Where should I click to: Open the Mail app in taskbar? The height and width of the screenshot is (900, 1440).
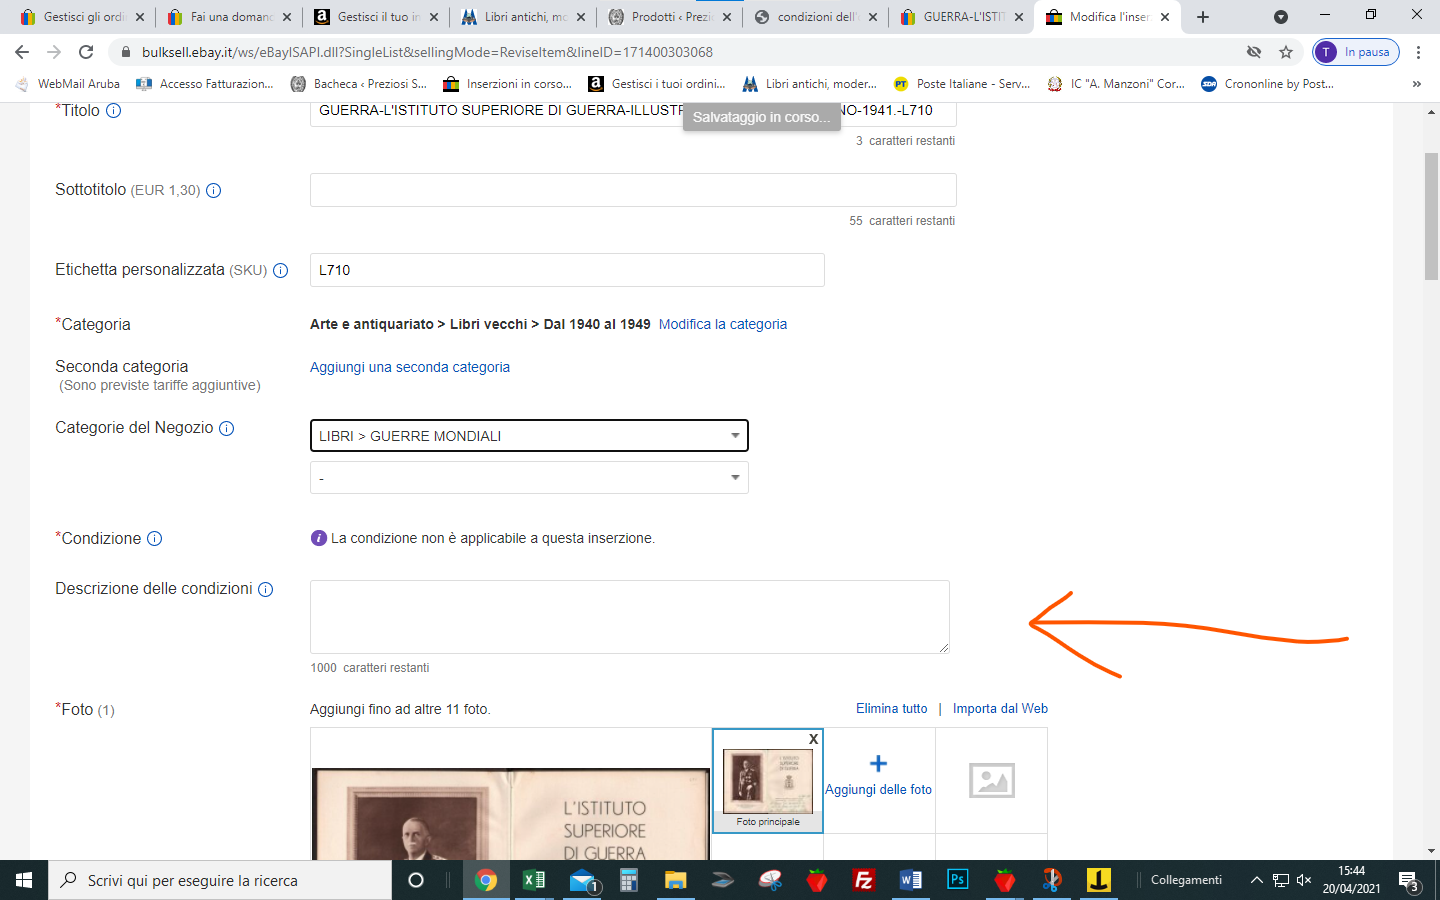point(583,880)
